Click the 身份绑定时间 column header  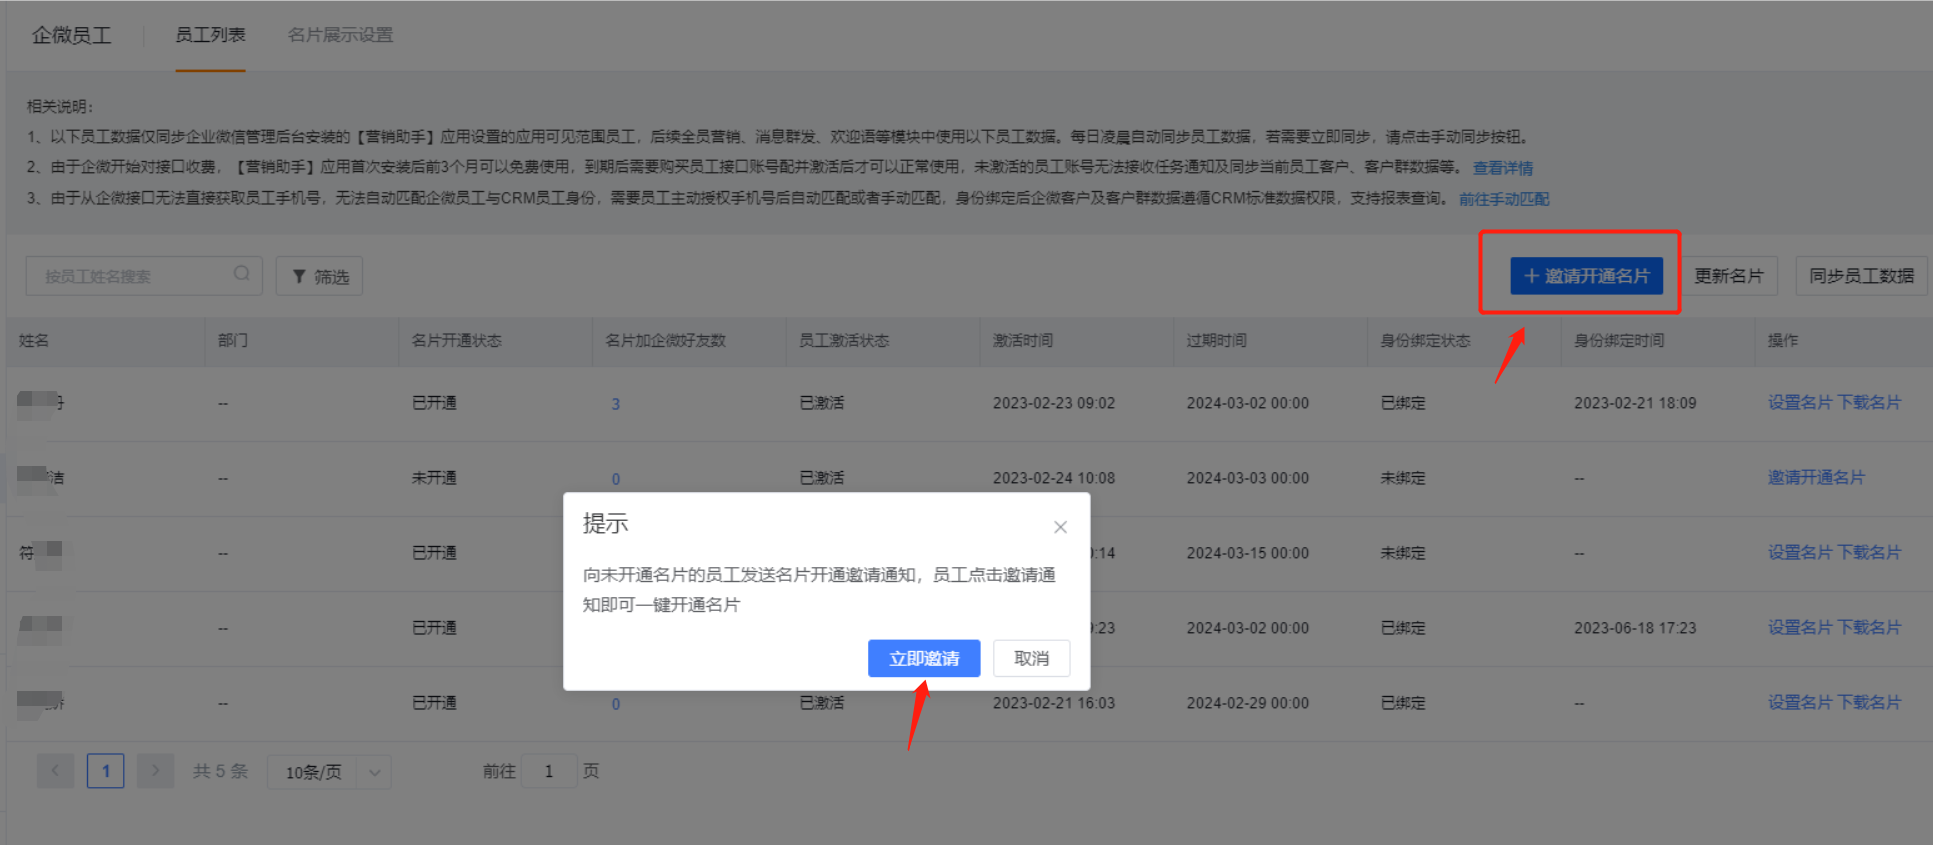[x=1619, y=341]
